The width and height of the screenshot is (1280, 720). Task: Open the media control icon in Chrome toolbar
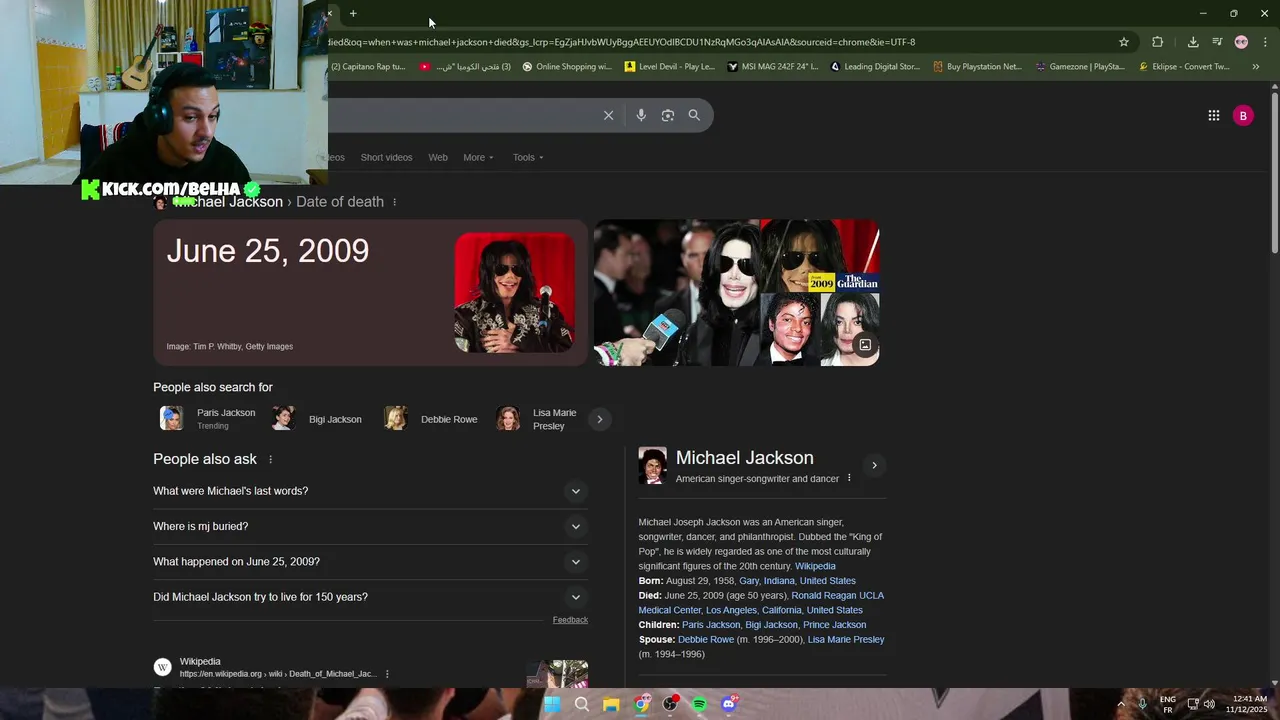point(1217,42)
